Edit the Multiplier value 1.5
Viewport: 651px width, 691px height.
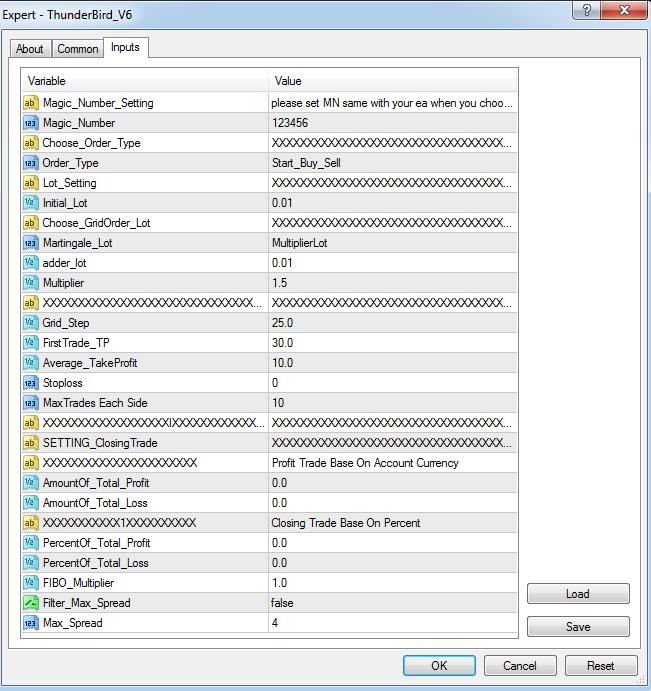coord(393,283)
